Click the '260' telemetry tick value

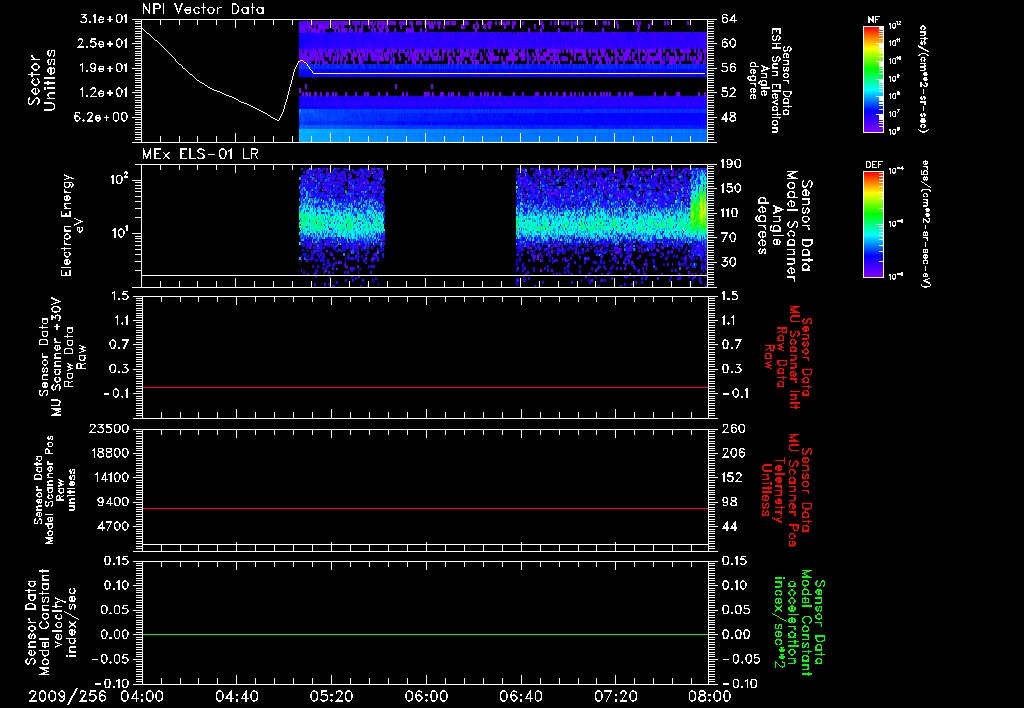[x=731, y=428]
